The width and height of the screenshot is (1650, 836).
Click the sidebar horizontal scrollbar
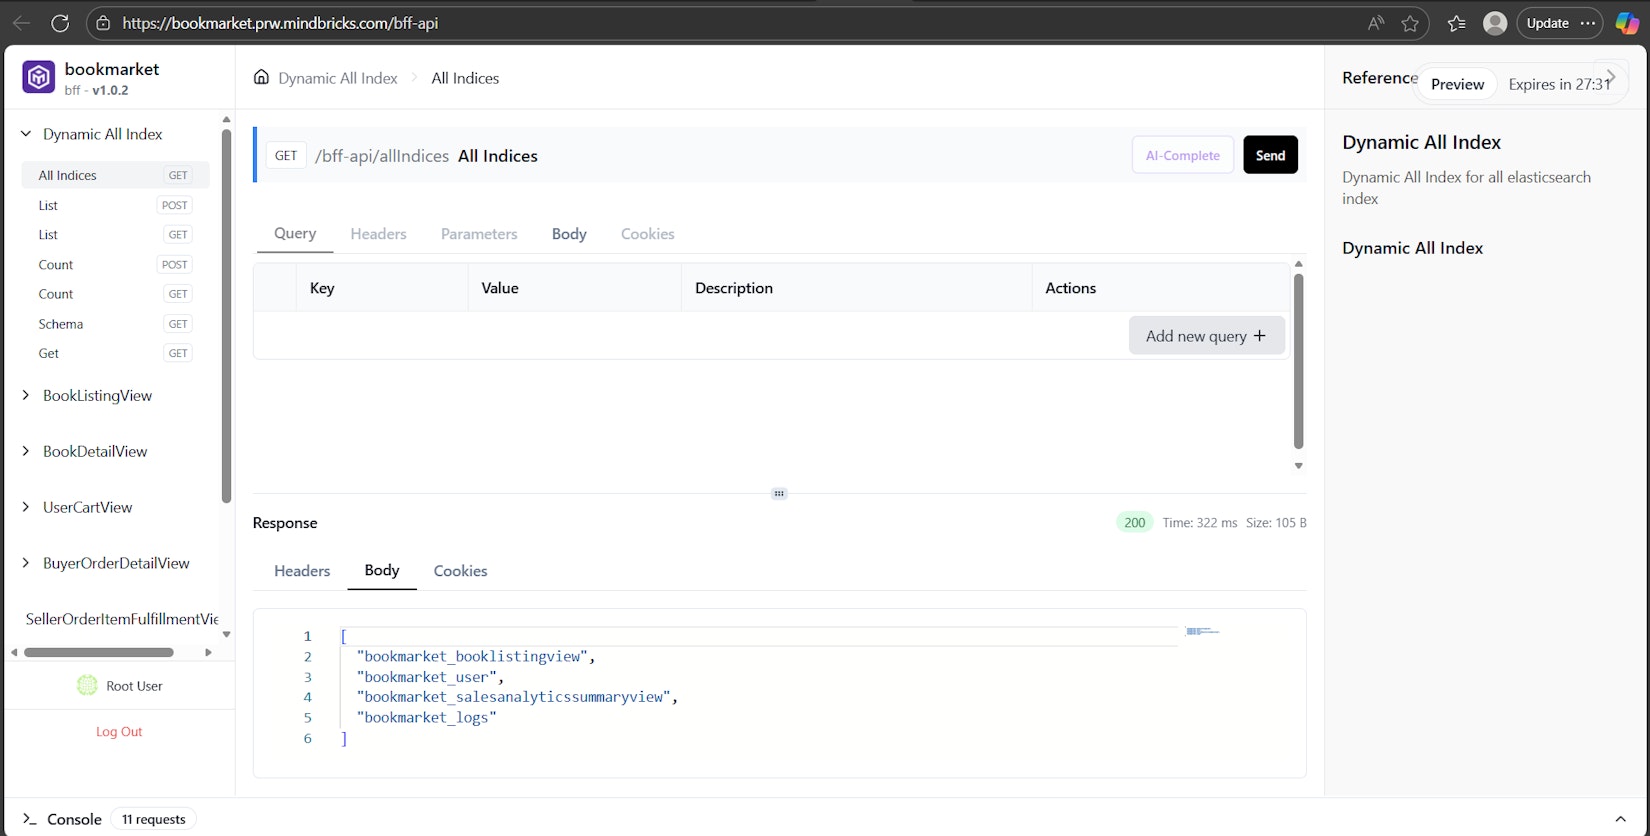(98, 653)
